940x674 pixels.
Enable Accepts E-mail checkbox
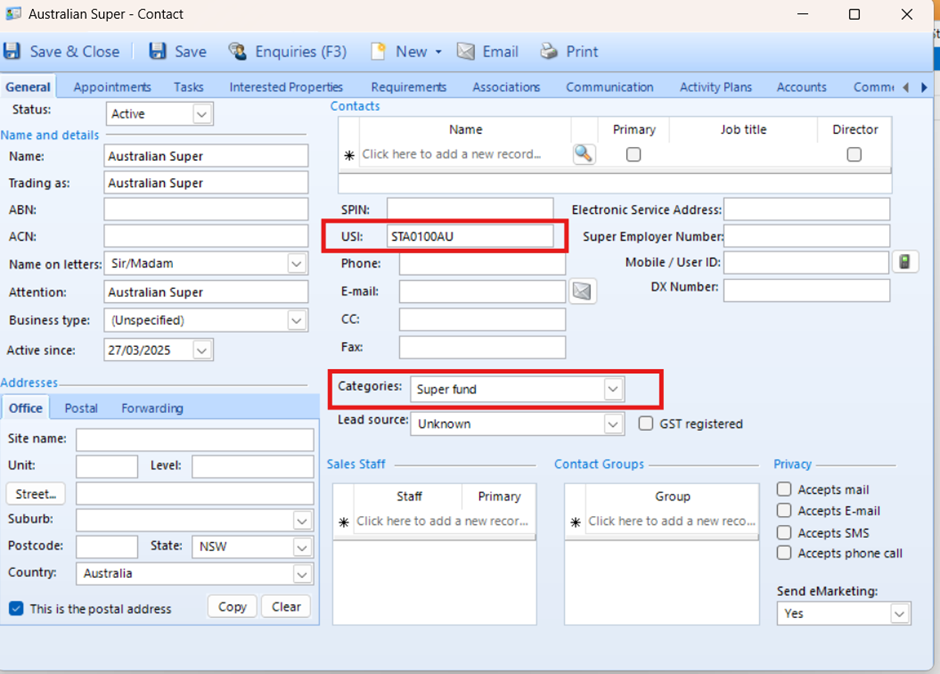click(784, 510)
